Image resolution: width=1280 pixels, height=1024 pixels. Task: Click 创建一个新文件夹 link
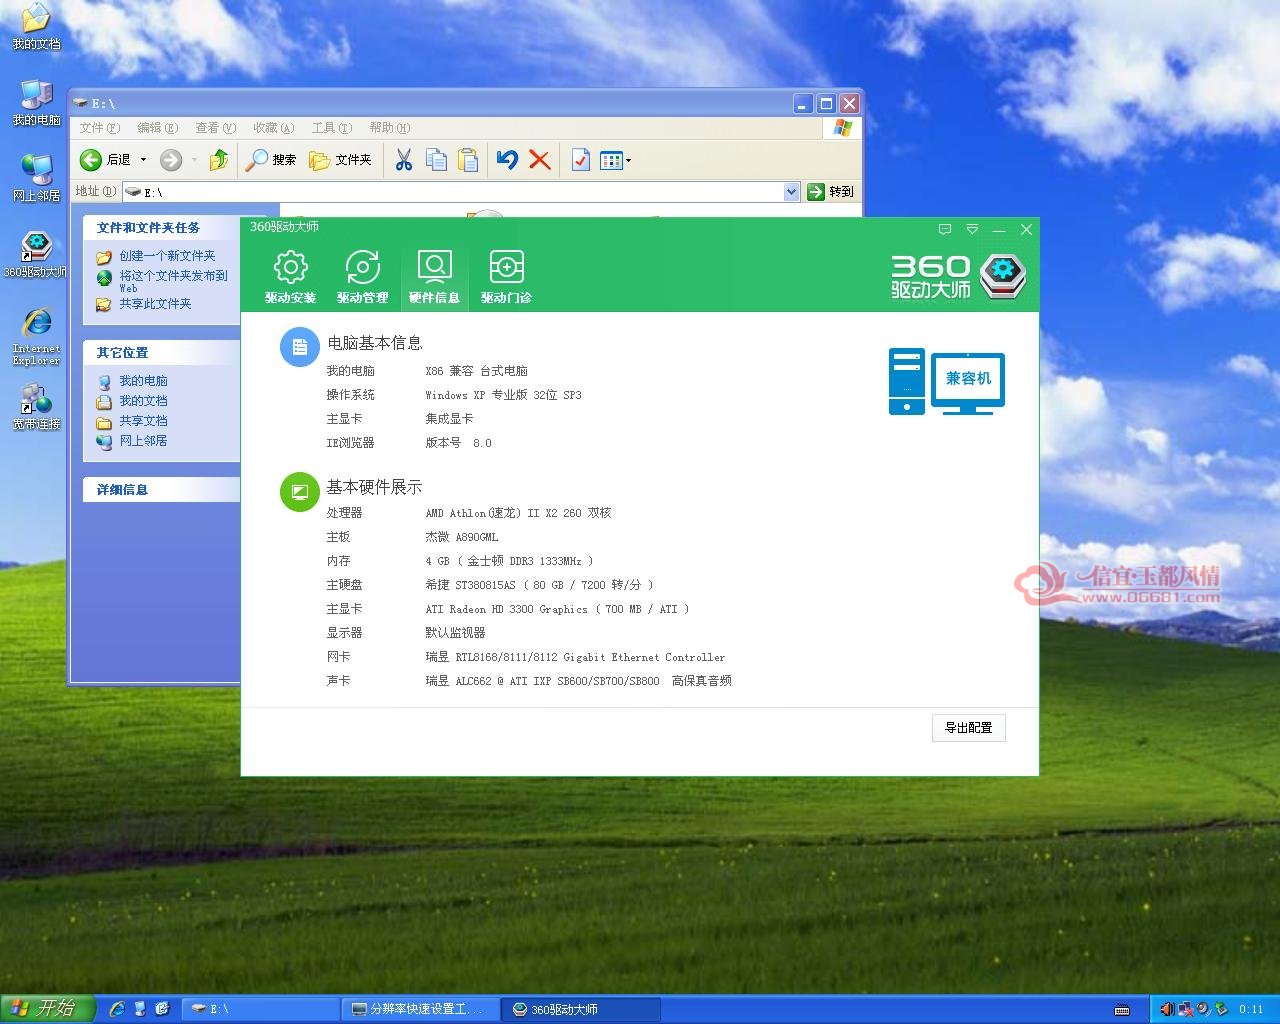click(x=167, y=256)
